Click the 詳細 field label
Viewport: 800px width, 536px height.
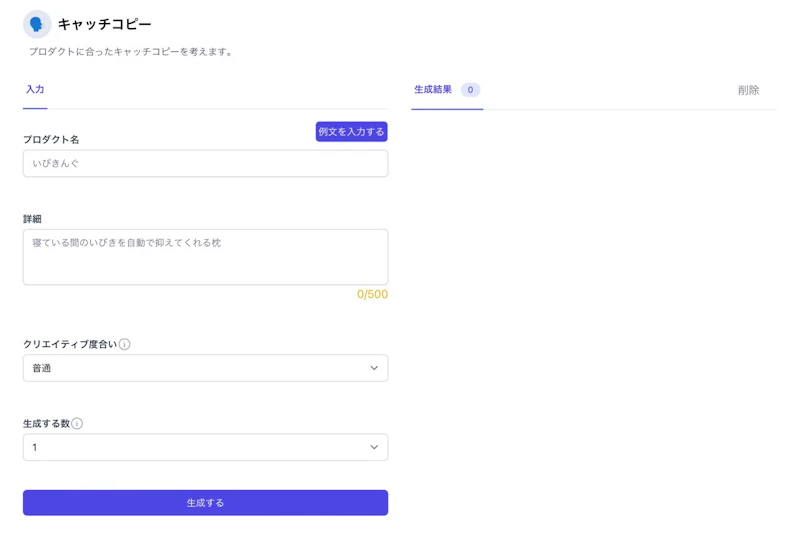(x=33, y=219)
